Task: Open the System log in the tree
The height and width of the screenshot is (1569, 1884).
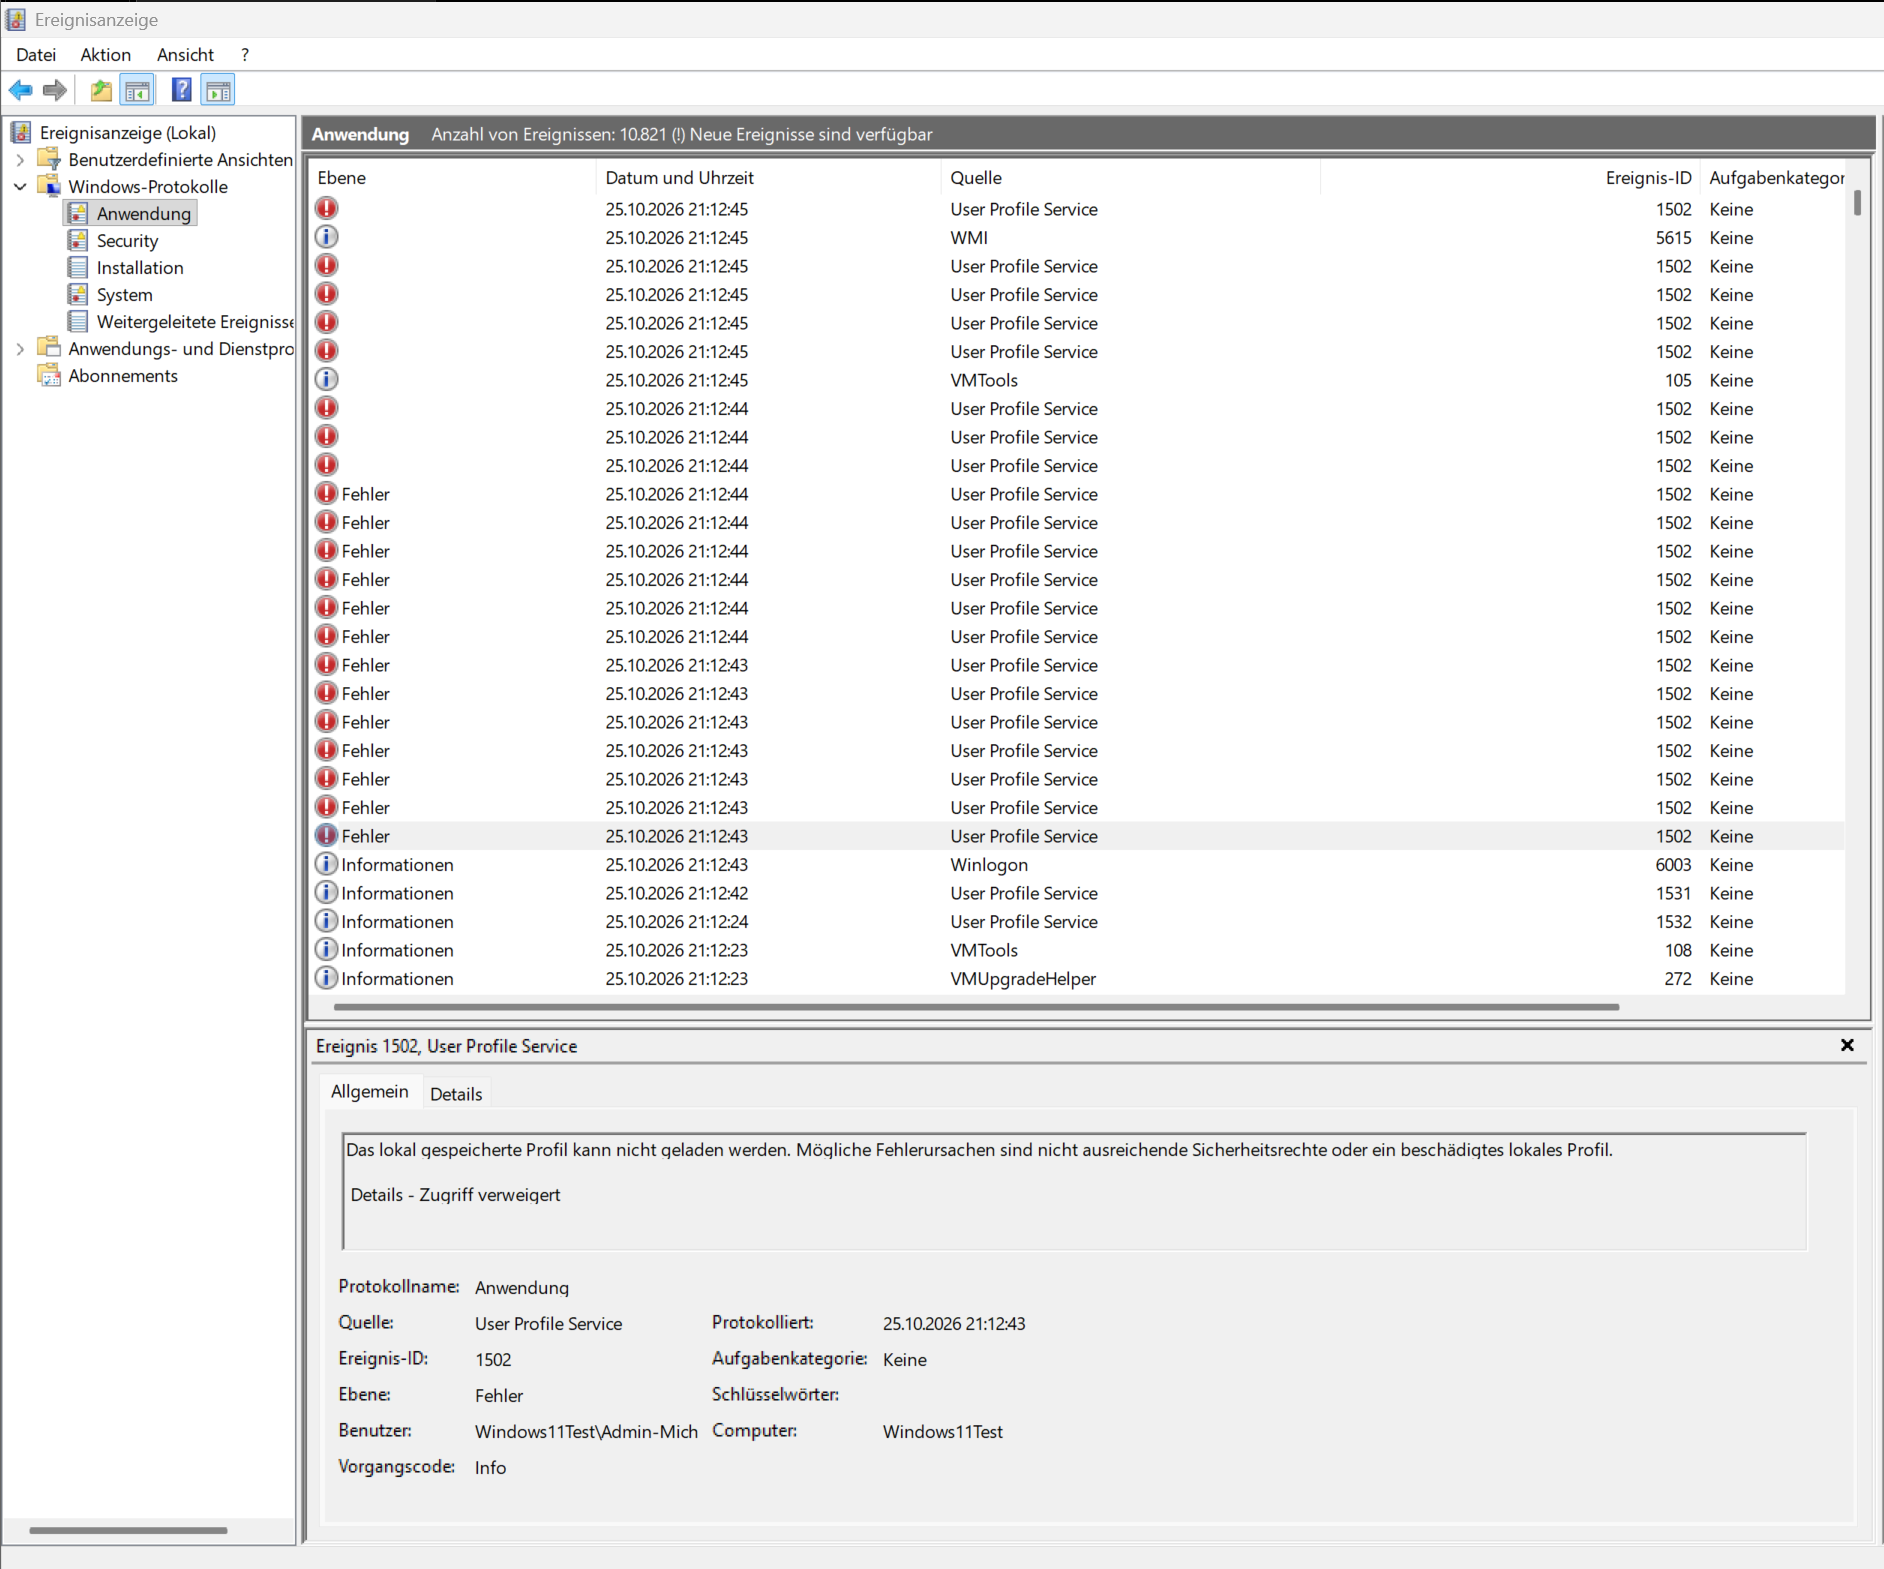Action: click(124, 295)
